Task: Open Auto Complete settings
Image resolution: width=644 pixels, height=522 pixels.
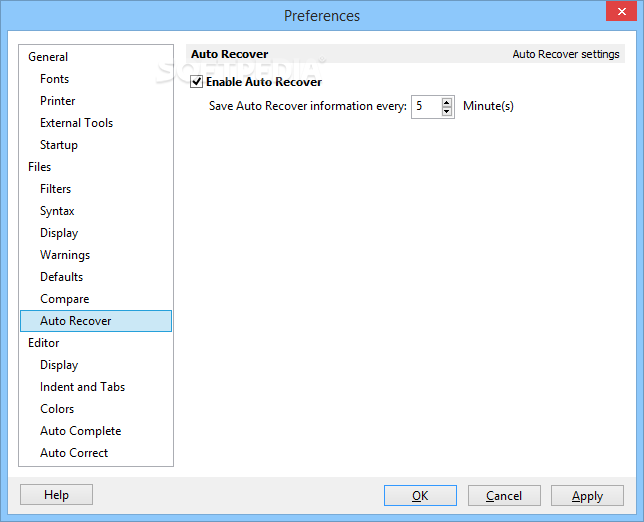Action: (80, 431)
